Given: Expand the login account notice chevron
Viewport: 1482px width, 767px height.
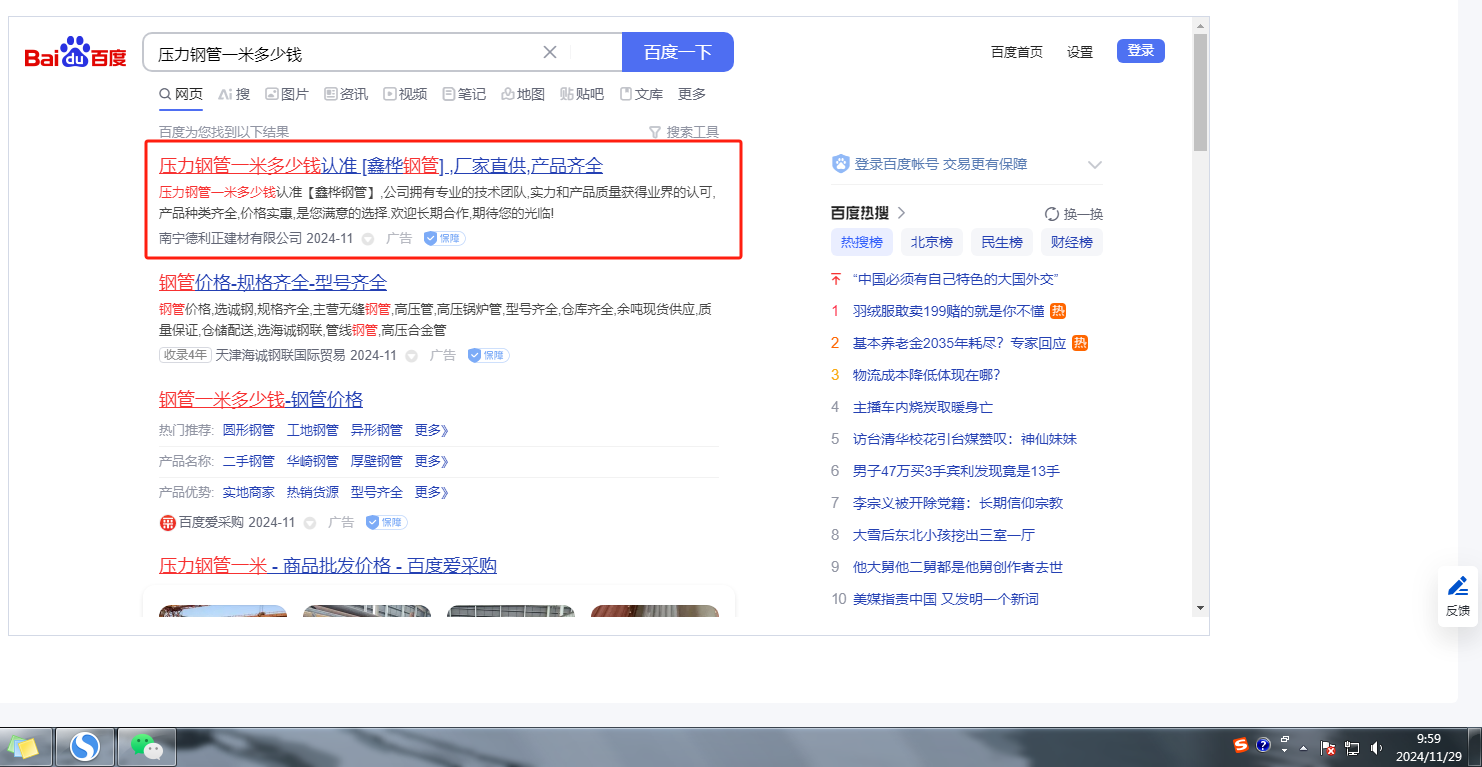Looking at the screenshot, I should [x=1094, y=164].
